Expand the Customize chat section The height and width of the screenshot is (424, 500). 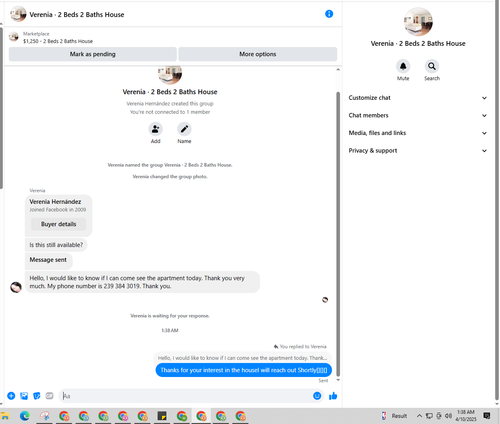[x=418, y=98]
